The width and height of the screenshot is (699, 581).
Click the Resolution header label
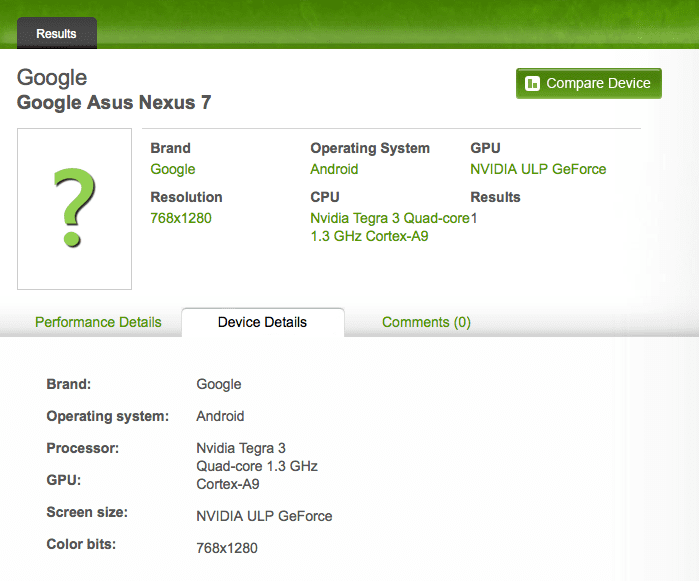pos(186,197)
